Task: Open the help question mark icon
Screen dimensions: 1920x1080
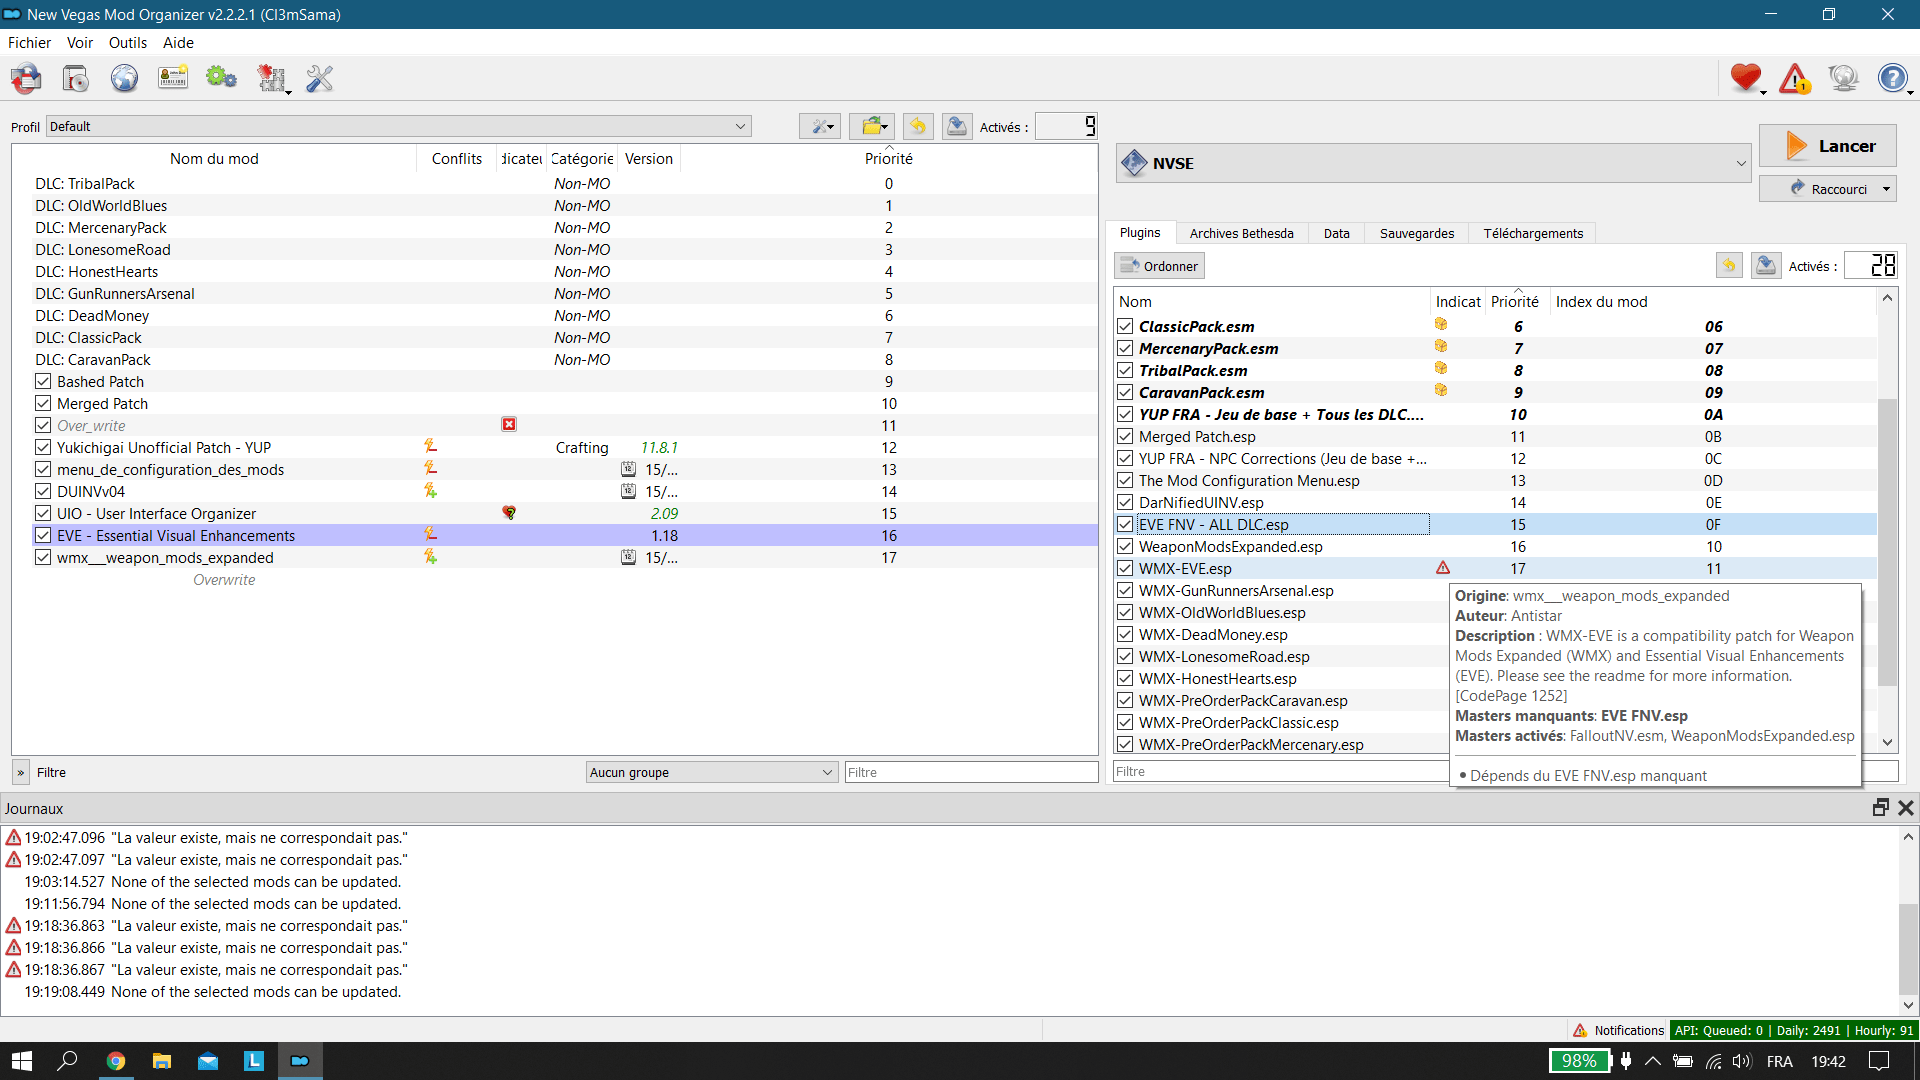Action: pyautogui.click(x=1892, y=78)
